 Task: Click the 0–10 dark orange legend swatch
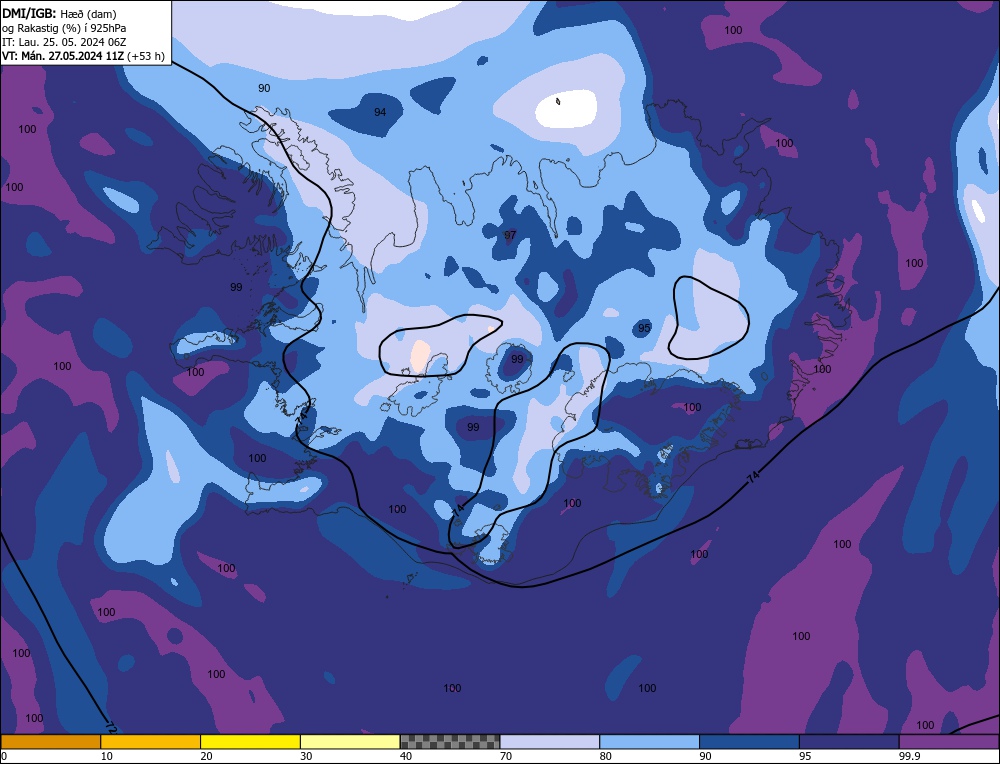tap(50, 742)
